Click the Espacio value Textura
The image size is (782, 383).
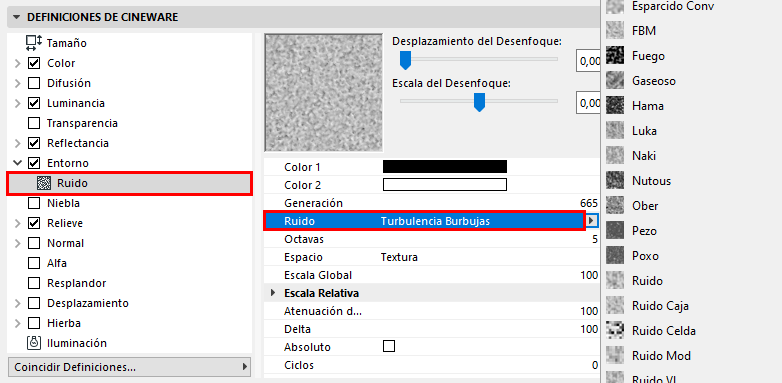pyautogui.click(x=399, y=257)
